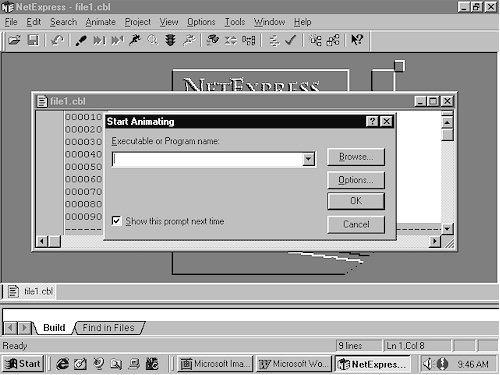This screenshot has height=375, width=500.
Task: Click the file1.cbl horizontal scroll left arrow
Action: (x=42, y=241)
